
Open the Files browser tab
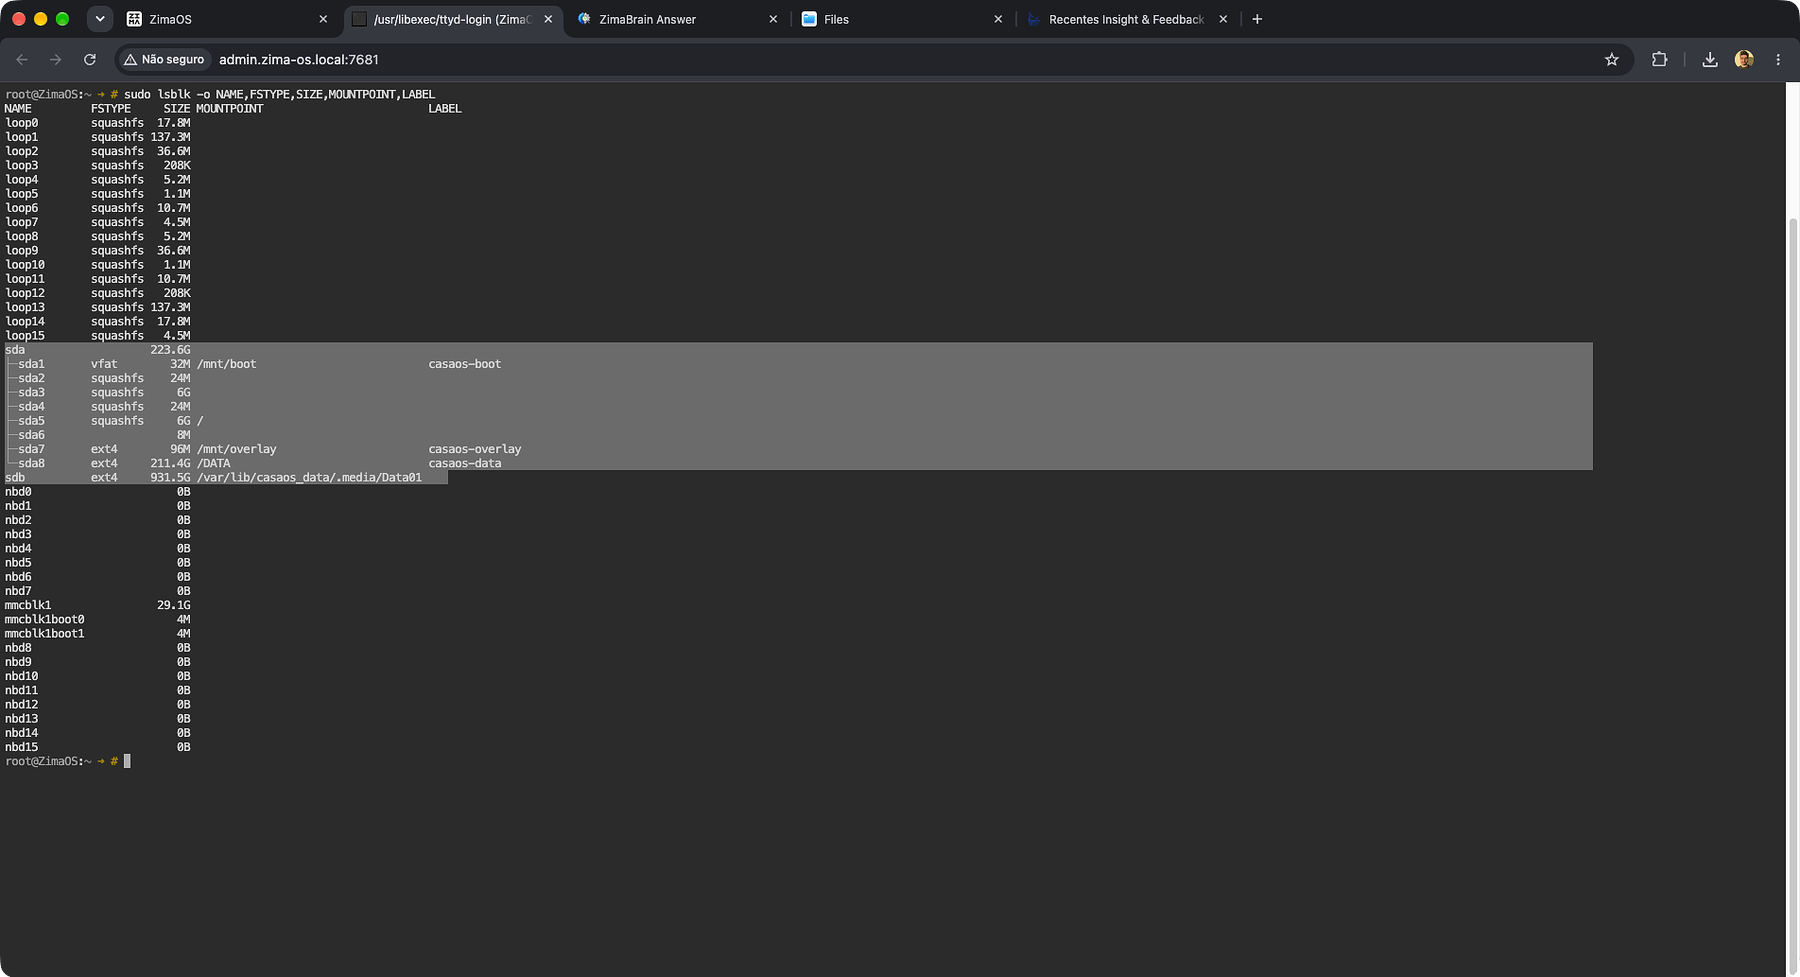tap(902, 19)
